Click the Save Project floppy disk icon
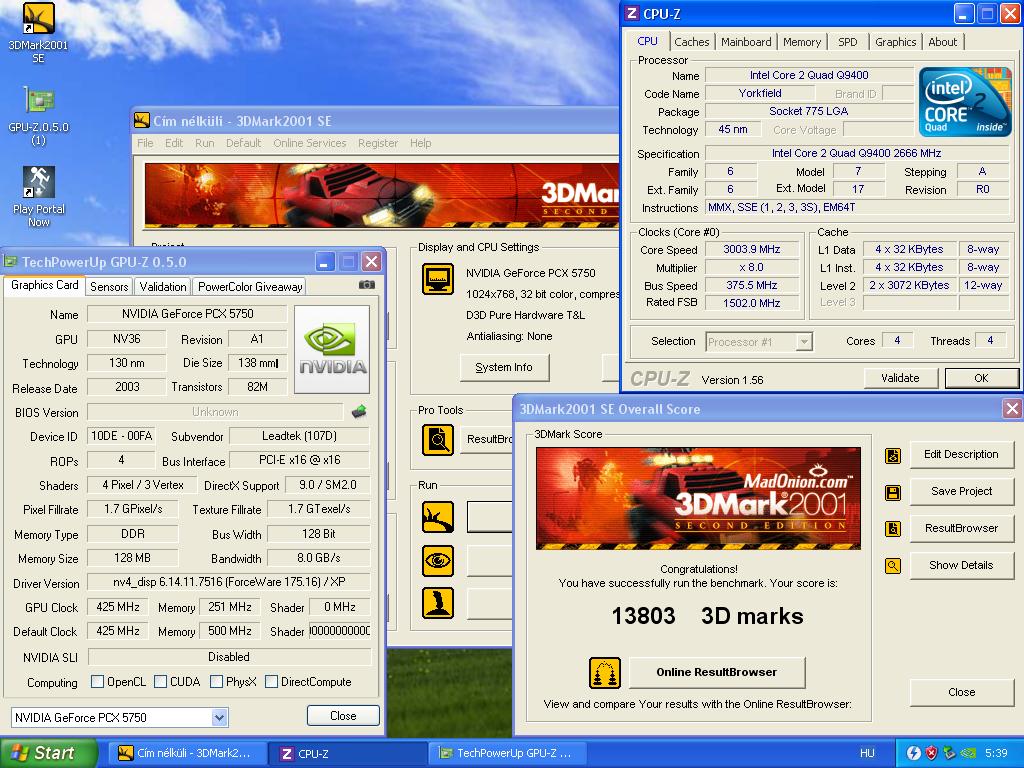This screenshot has height=768, width=1024. tap(893, 492)
